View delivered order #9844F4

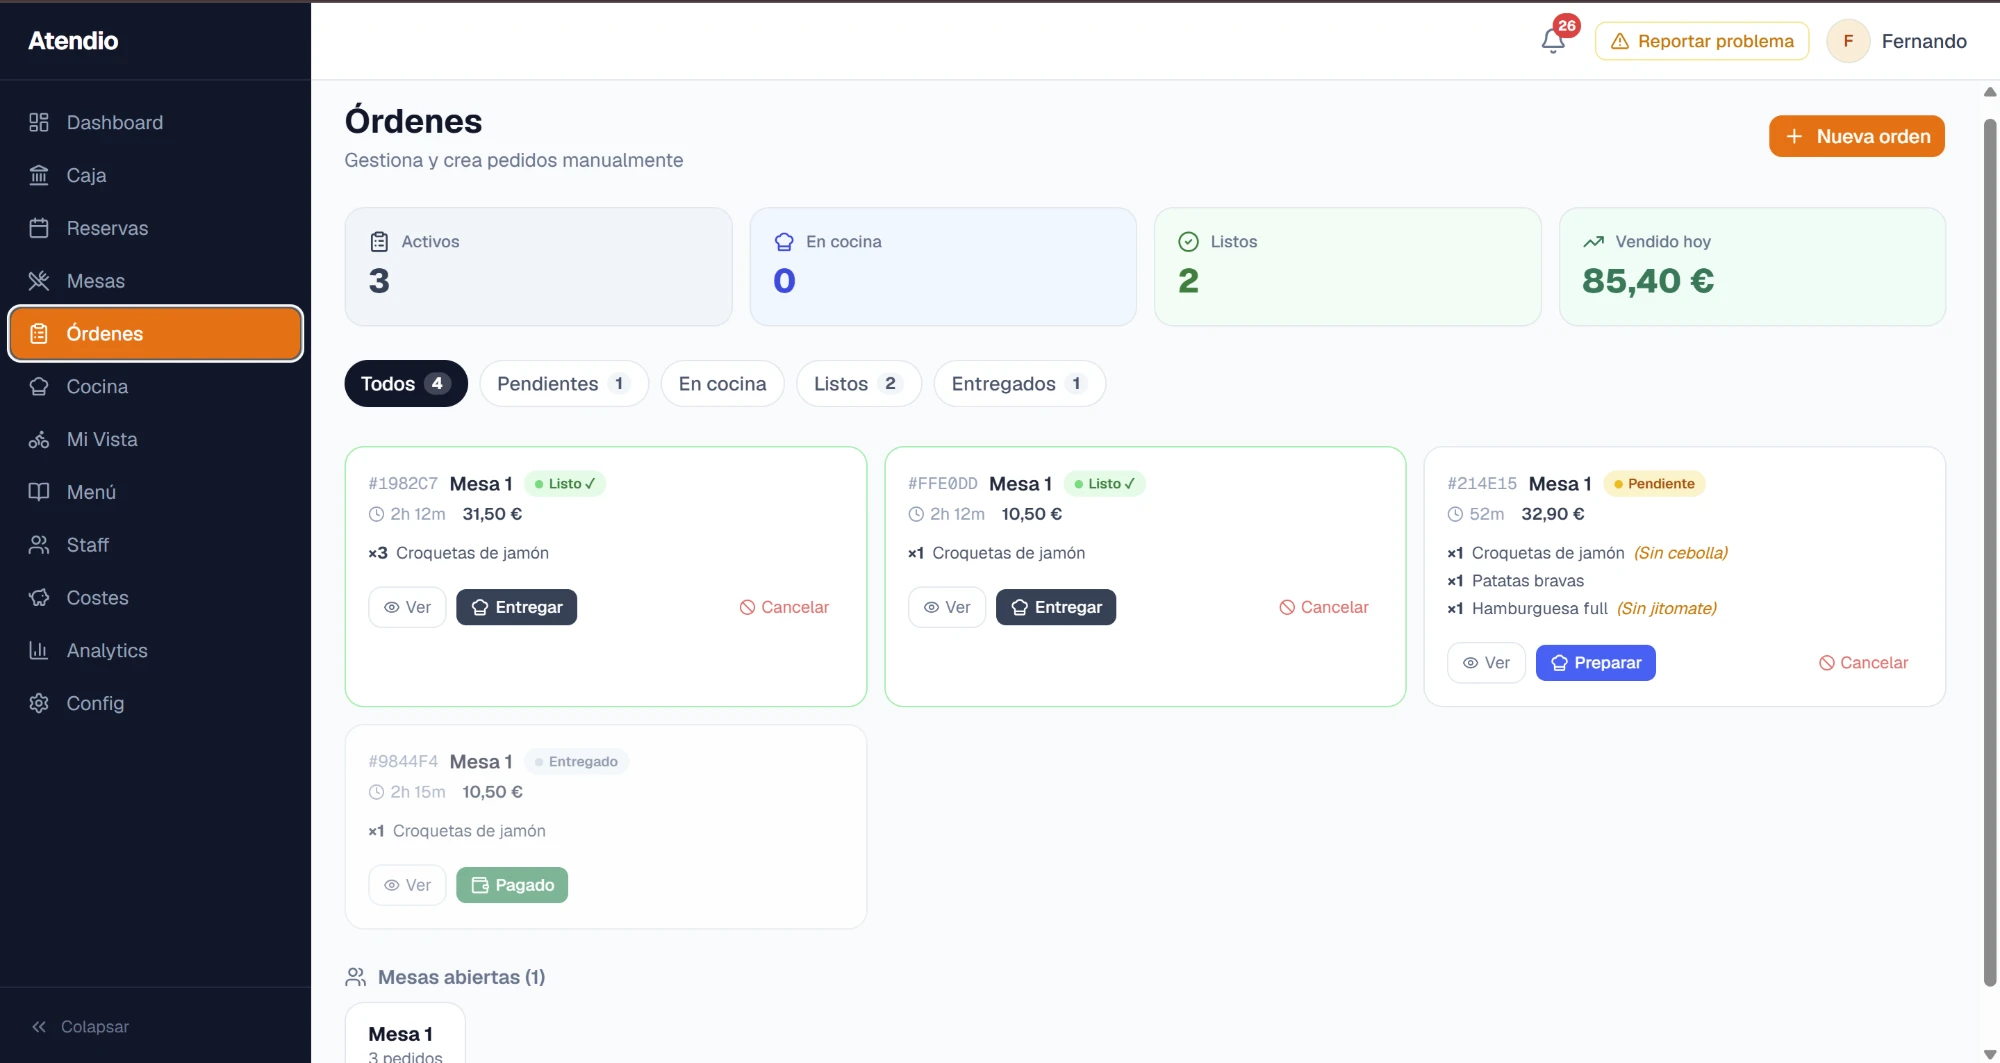407,885
